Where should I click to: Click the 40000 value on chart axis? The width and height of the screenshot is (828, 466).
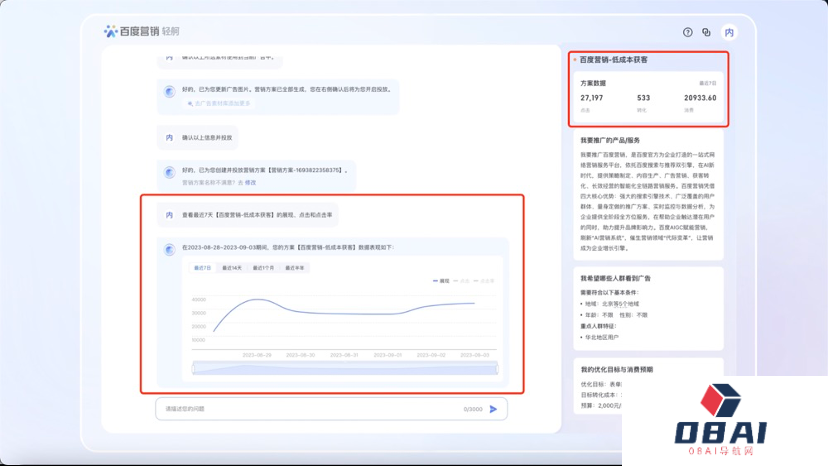pyautogui.click(x=199, y=300)
